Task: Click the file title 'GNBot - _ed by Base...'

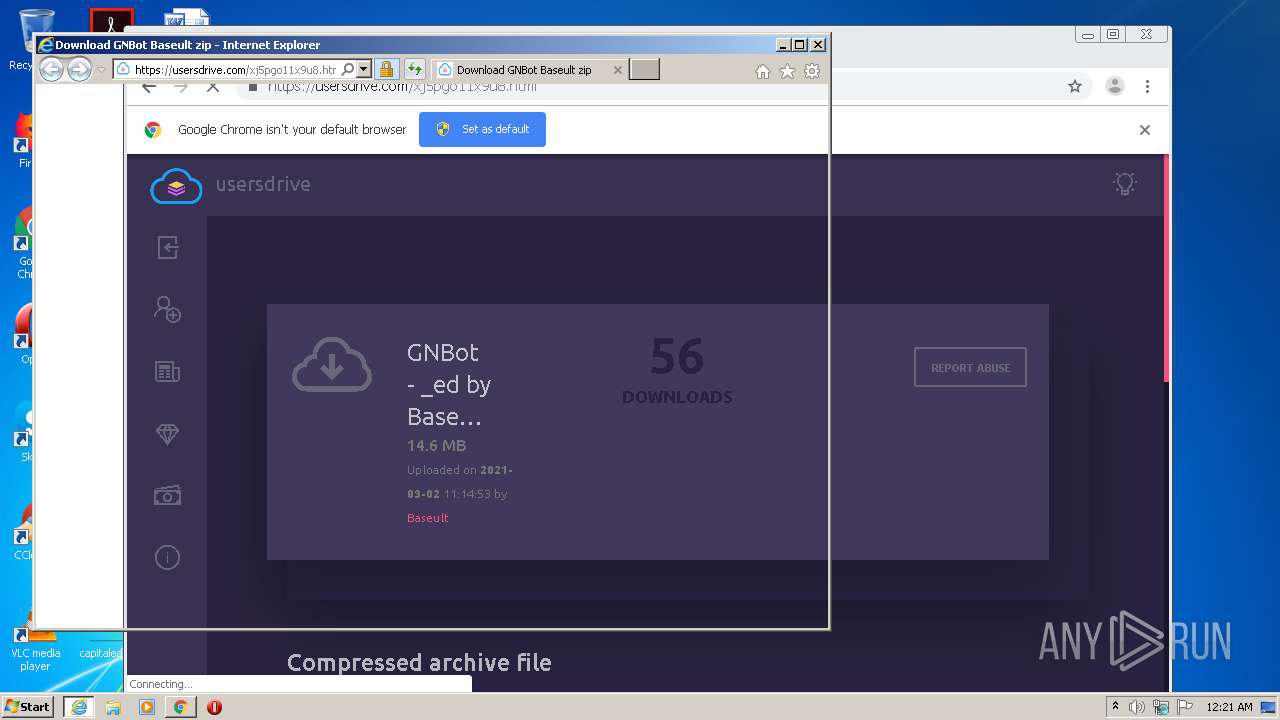Action: [x=449, y=385]
